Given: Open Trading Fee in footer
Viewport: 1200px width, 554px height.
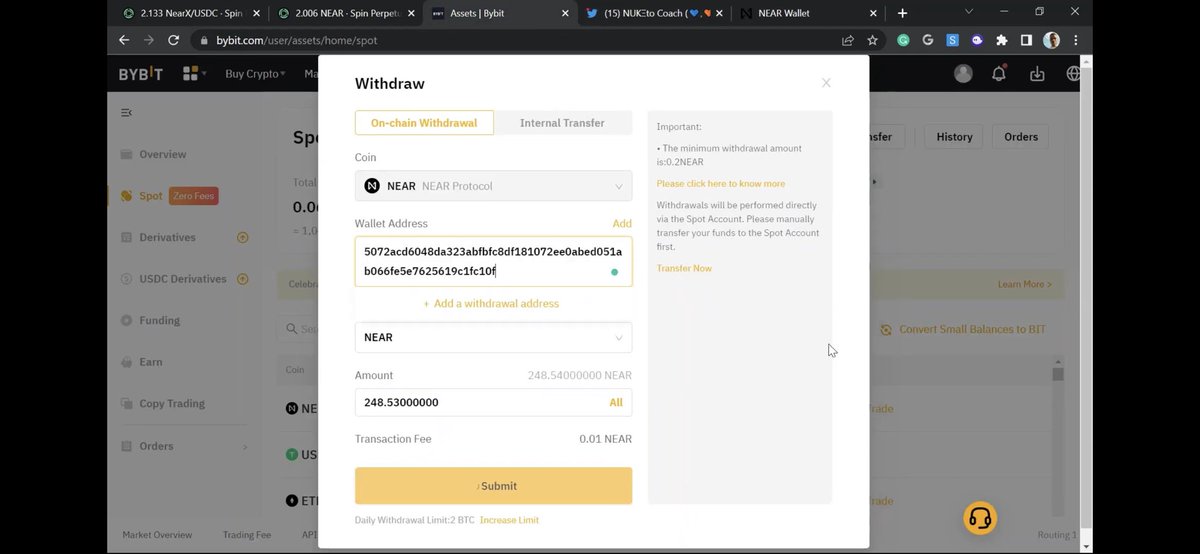Looking at the screenshot, I should point(246,535).
